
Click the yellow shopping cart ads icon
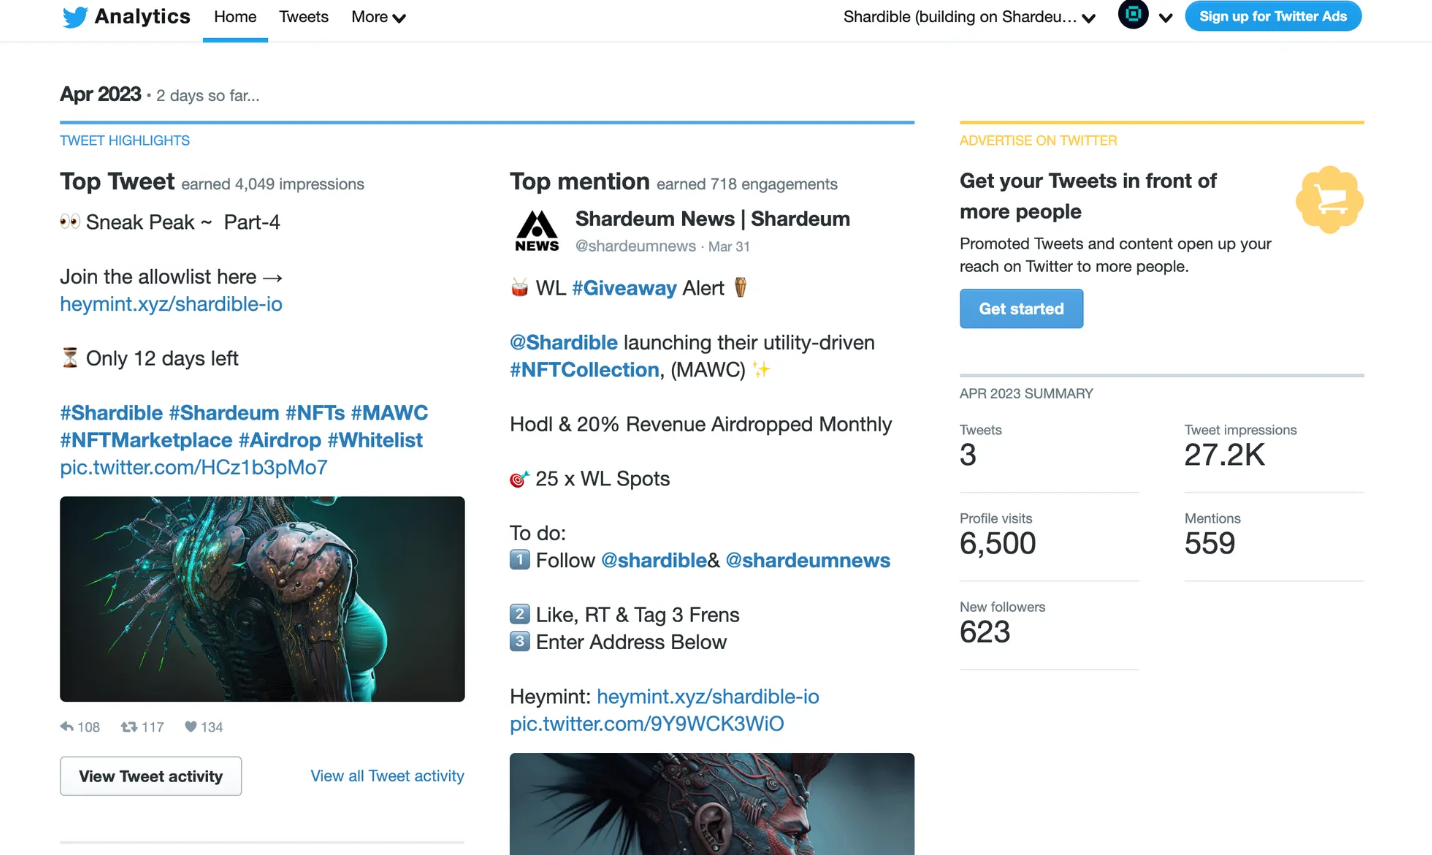1330,200
